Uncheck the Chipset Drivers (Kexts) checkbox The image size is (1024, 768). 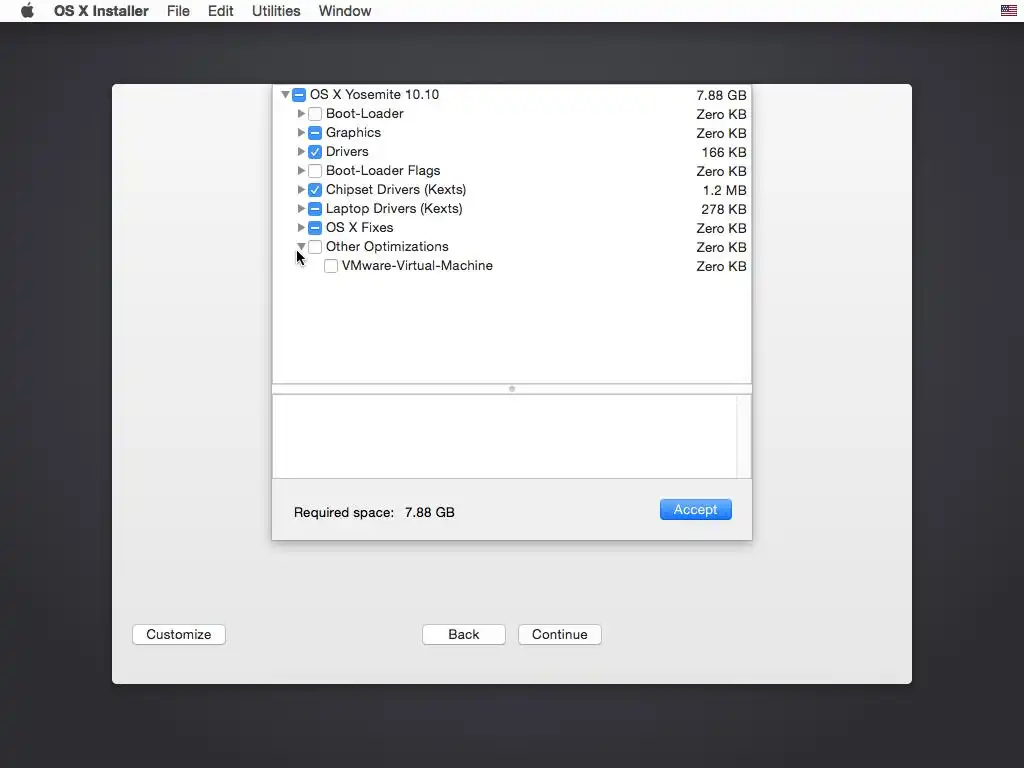(x=315, y=190)
